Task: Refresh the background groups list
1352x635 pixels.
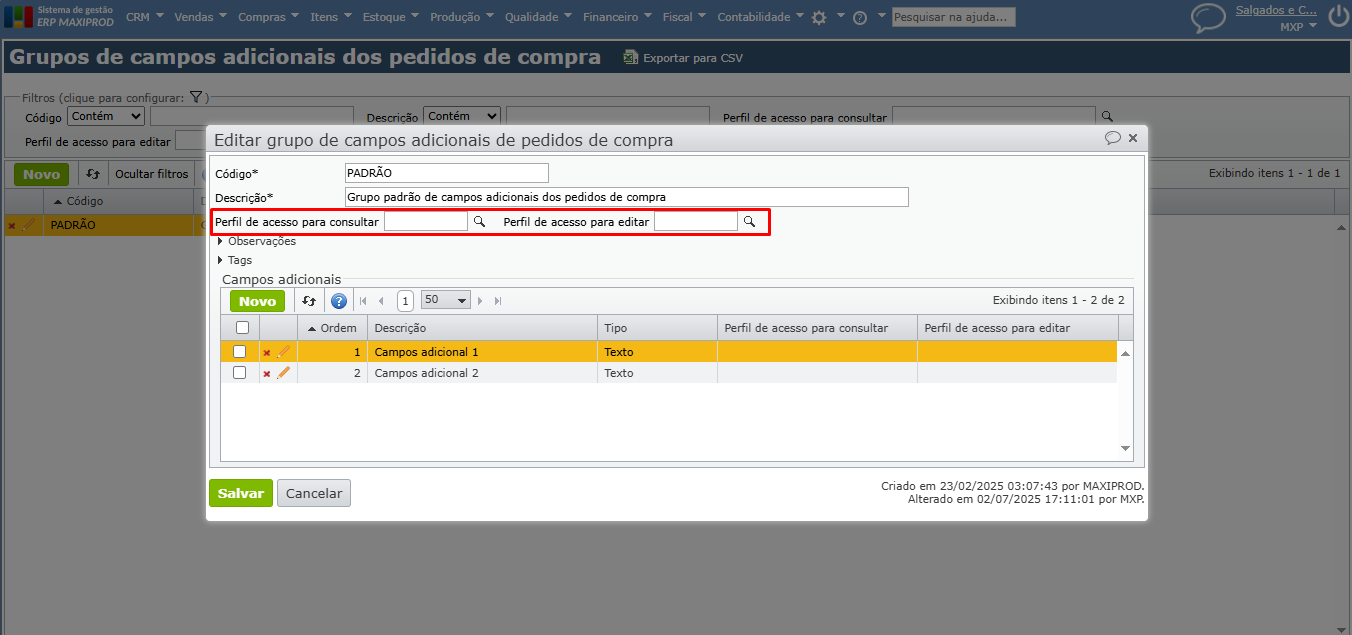Action: pos(93,174)
